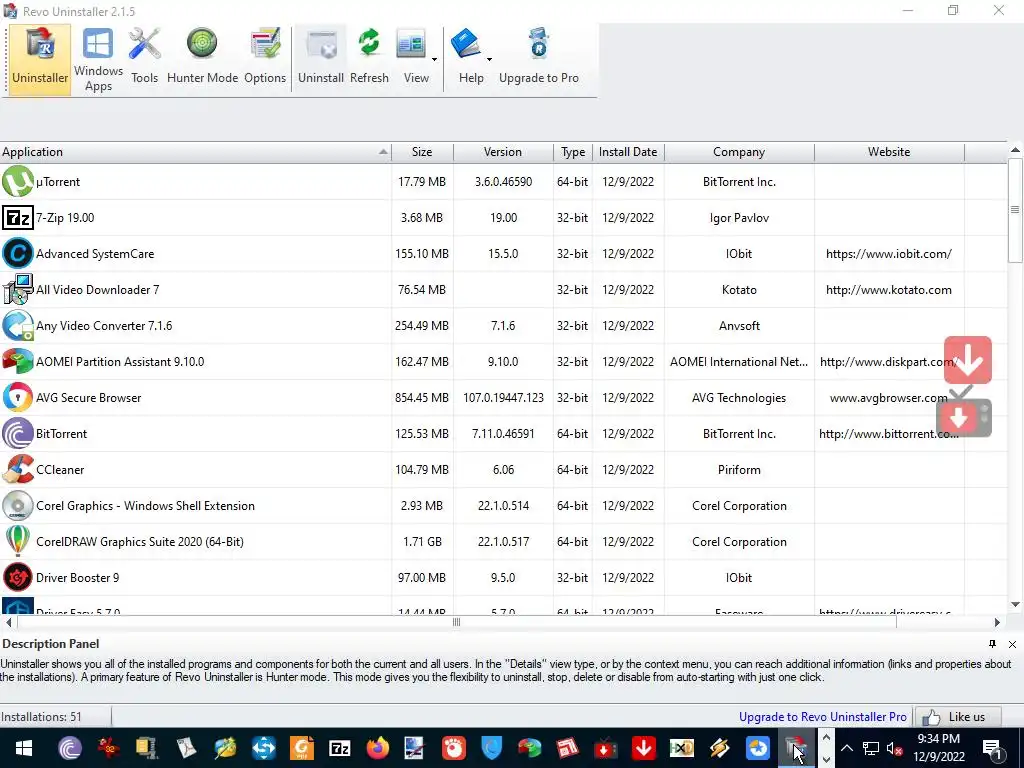Open BitTorrent from the taskbar
The width and height of the screenshot is (1024, 768).
click(x=69, y=748)
